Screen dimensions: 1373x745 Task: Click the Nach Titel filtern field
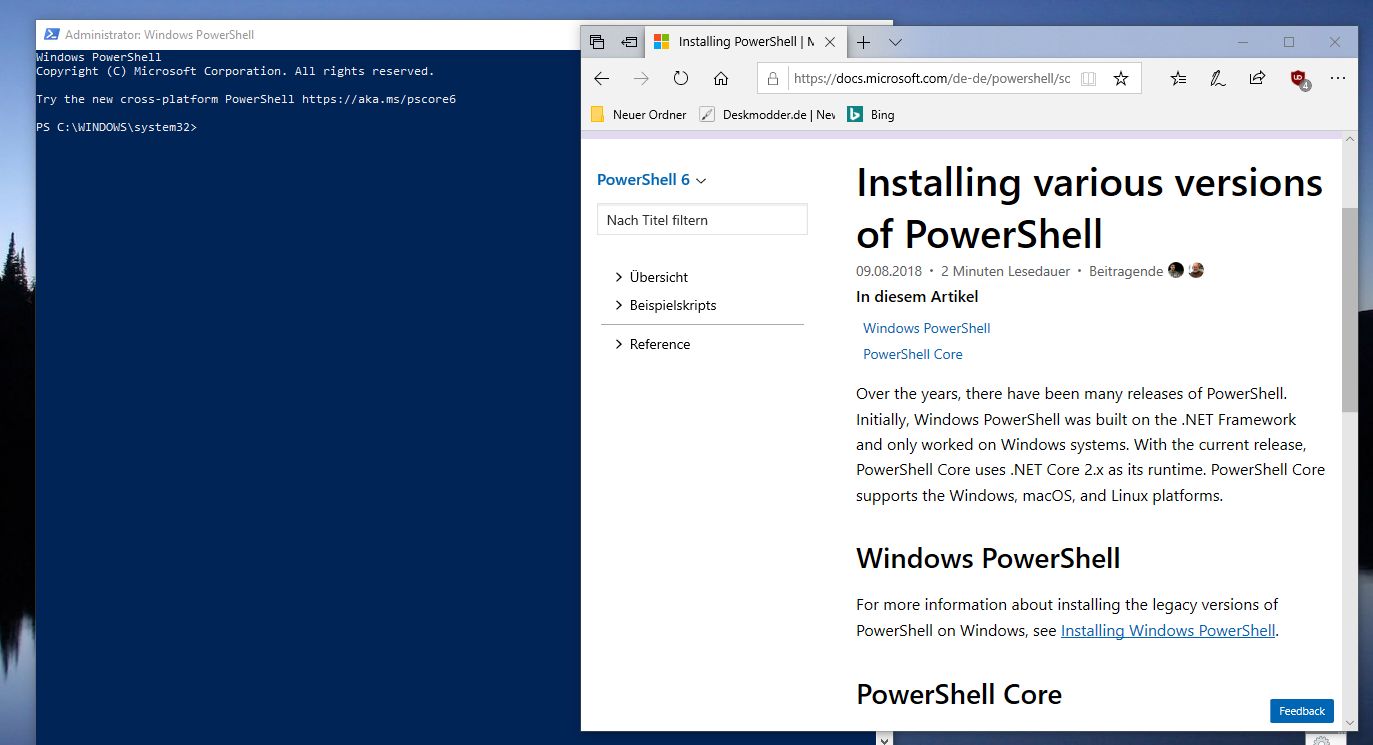(x=701, y=219)
